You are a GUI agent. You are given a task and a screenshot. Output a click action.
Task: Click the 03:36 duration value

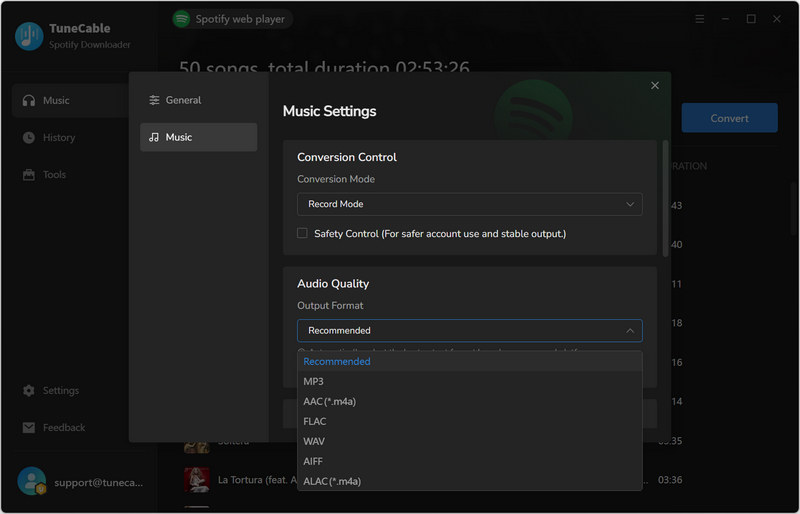tap(670, 480)
